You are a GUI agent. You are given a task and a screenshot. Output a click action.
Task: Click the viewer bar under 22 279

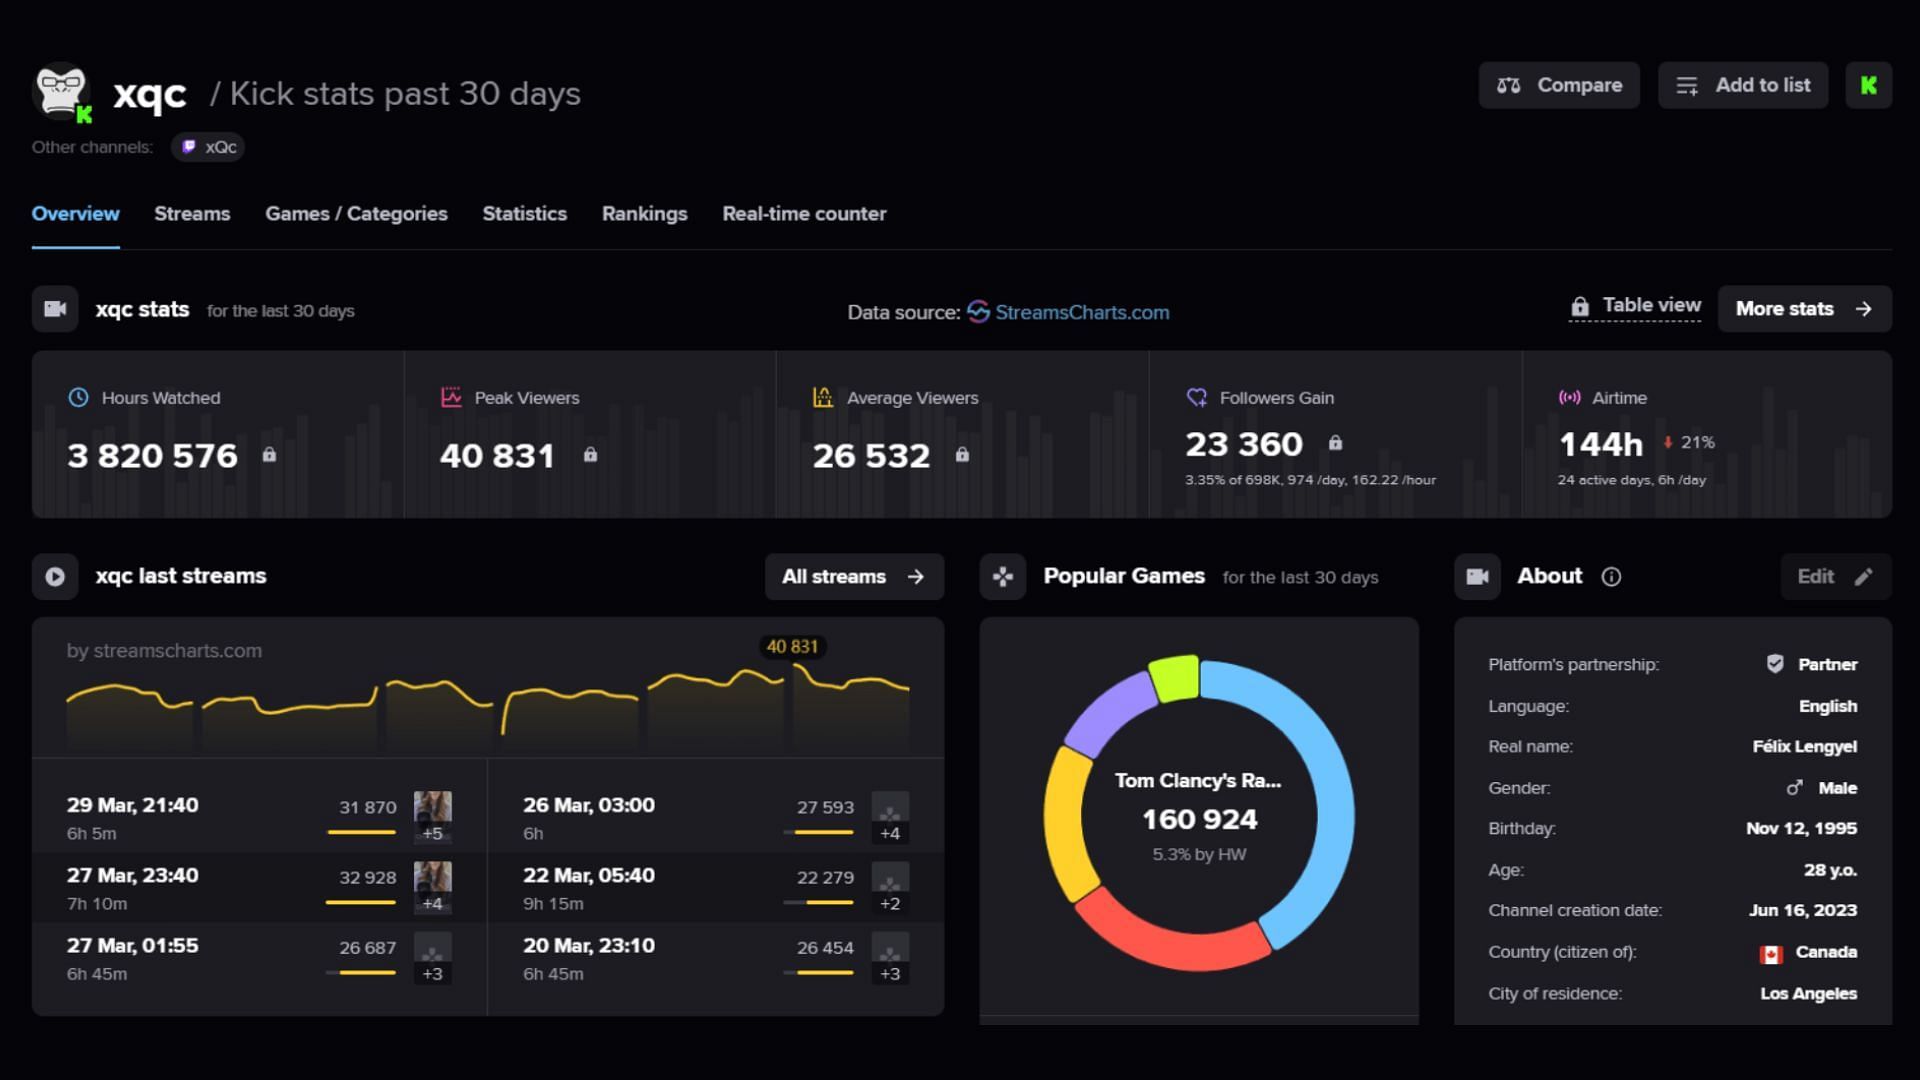pyautogui.click(x=818, y=902)
